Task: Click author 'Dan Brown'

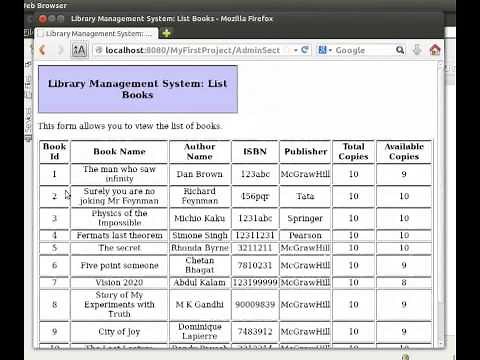Action: [200, 174]
